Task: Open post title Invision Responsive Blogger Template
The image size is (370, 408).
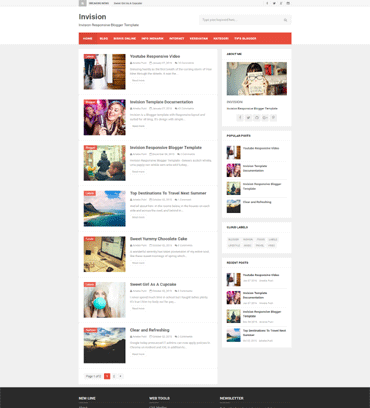Action: pyautogui.click(x=166, y=147)
